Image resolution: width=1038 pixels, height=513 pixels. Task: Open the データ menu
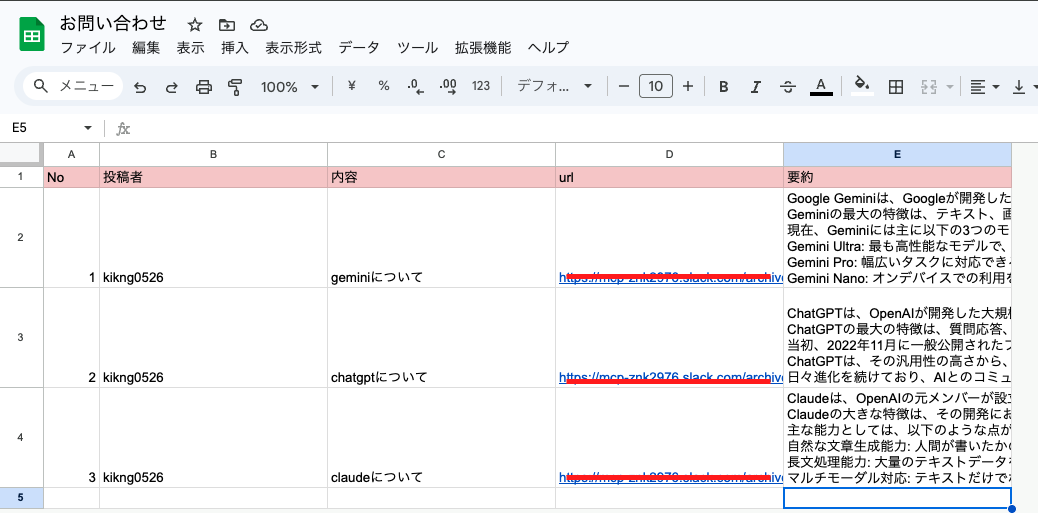point(359,48)
